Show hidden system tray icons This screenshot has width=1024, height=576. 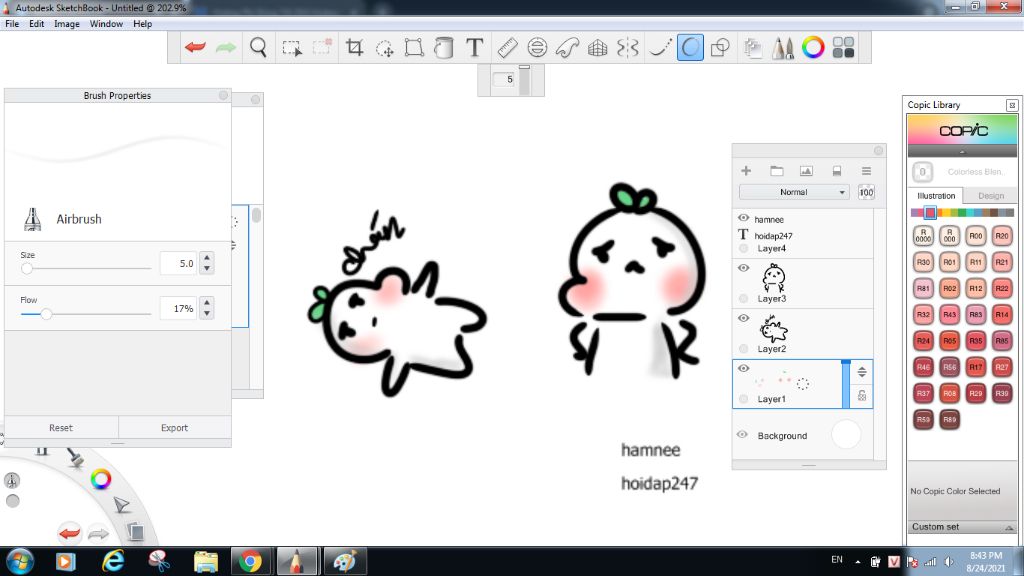857,562
